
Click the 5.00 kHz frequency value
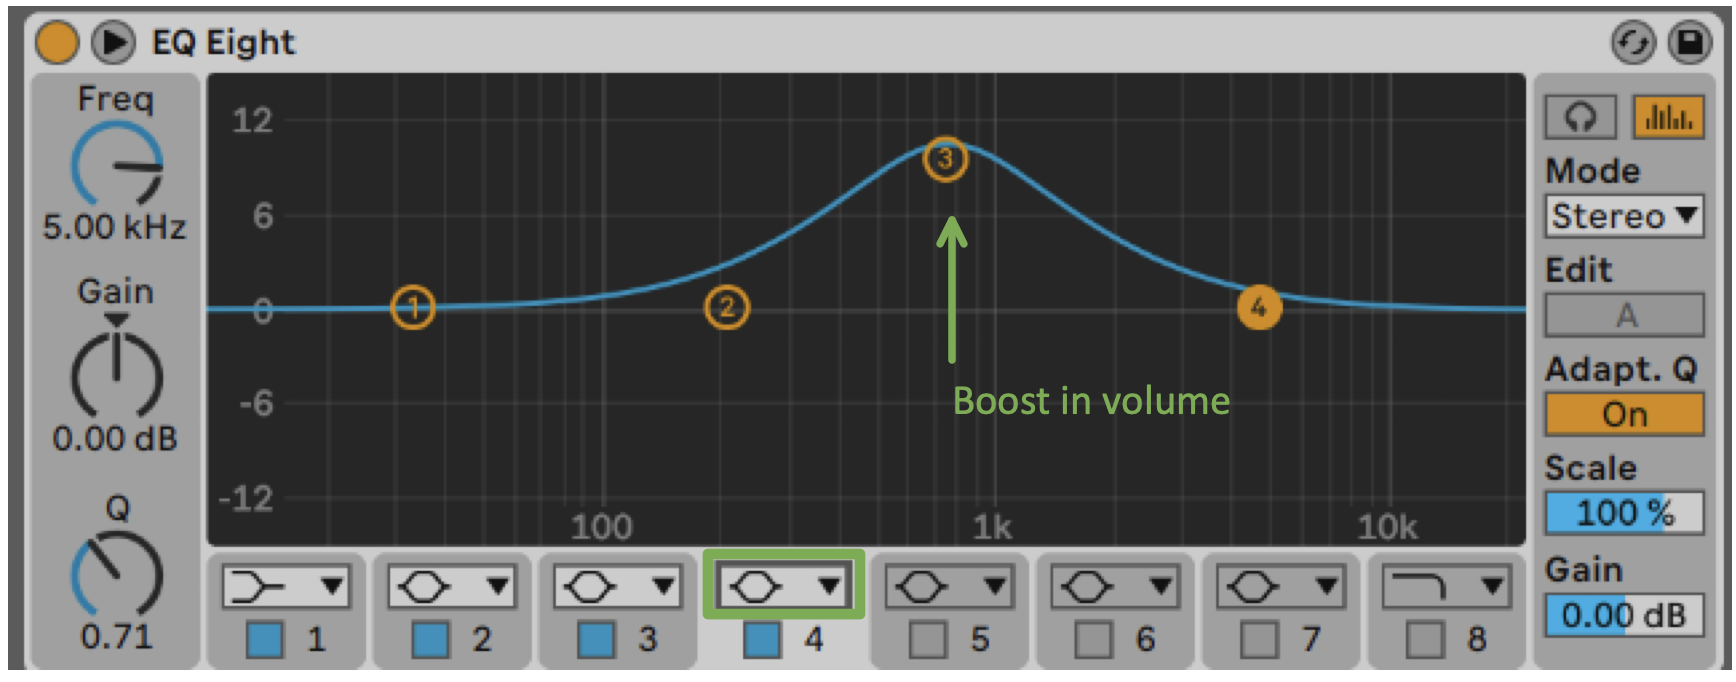(114, 227)
